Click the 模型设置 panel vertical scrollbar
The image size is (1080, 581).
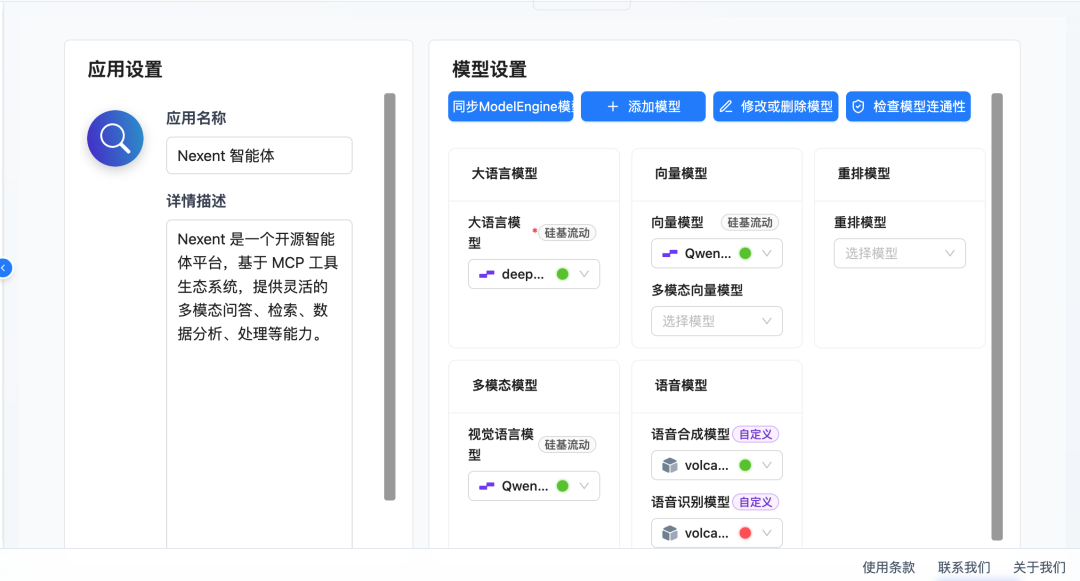click(997, 317)
